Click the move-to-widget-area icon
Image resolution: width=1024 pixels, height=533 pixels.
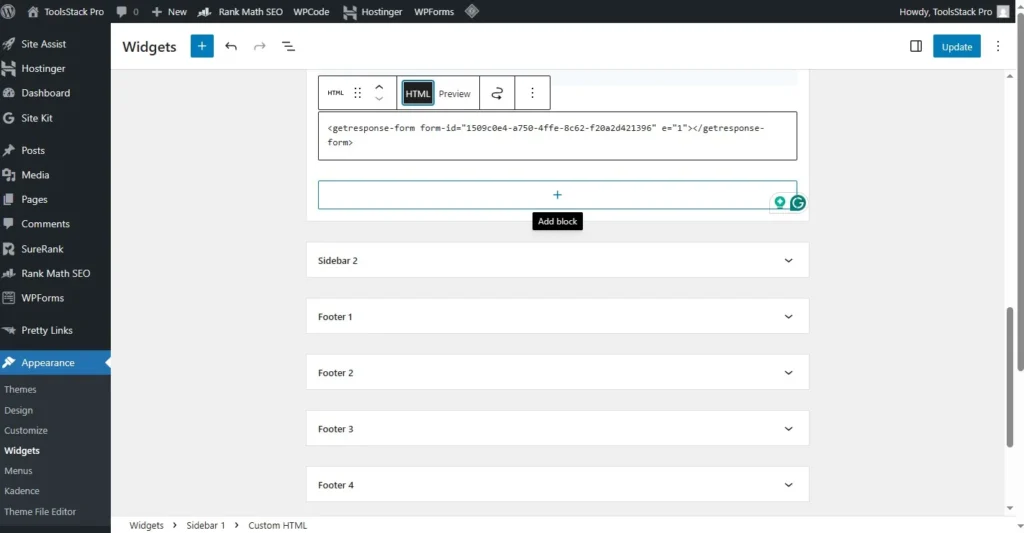coord(497,93)
